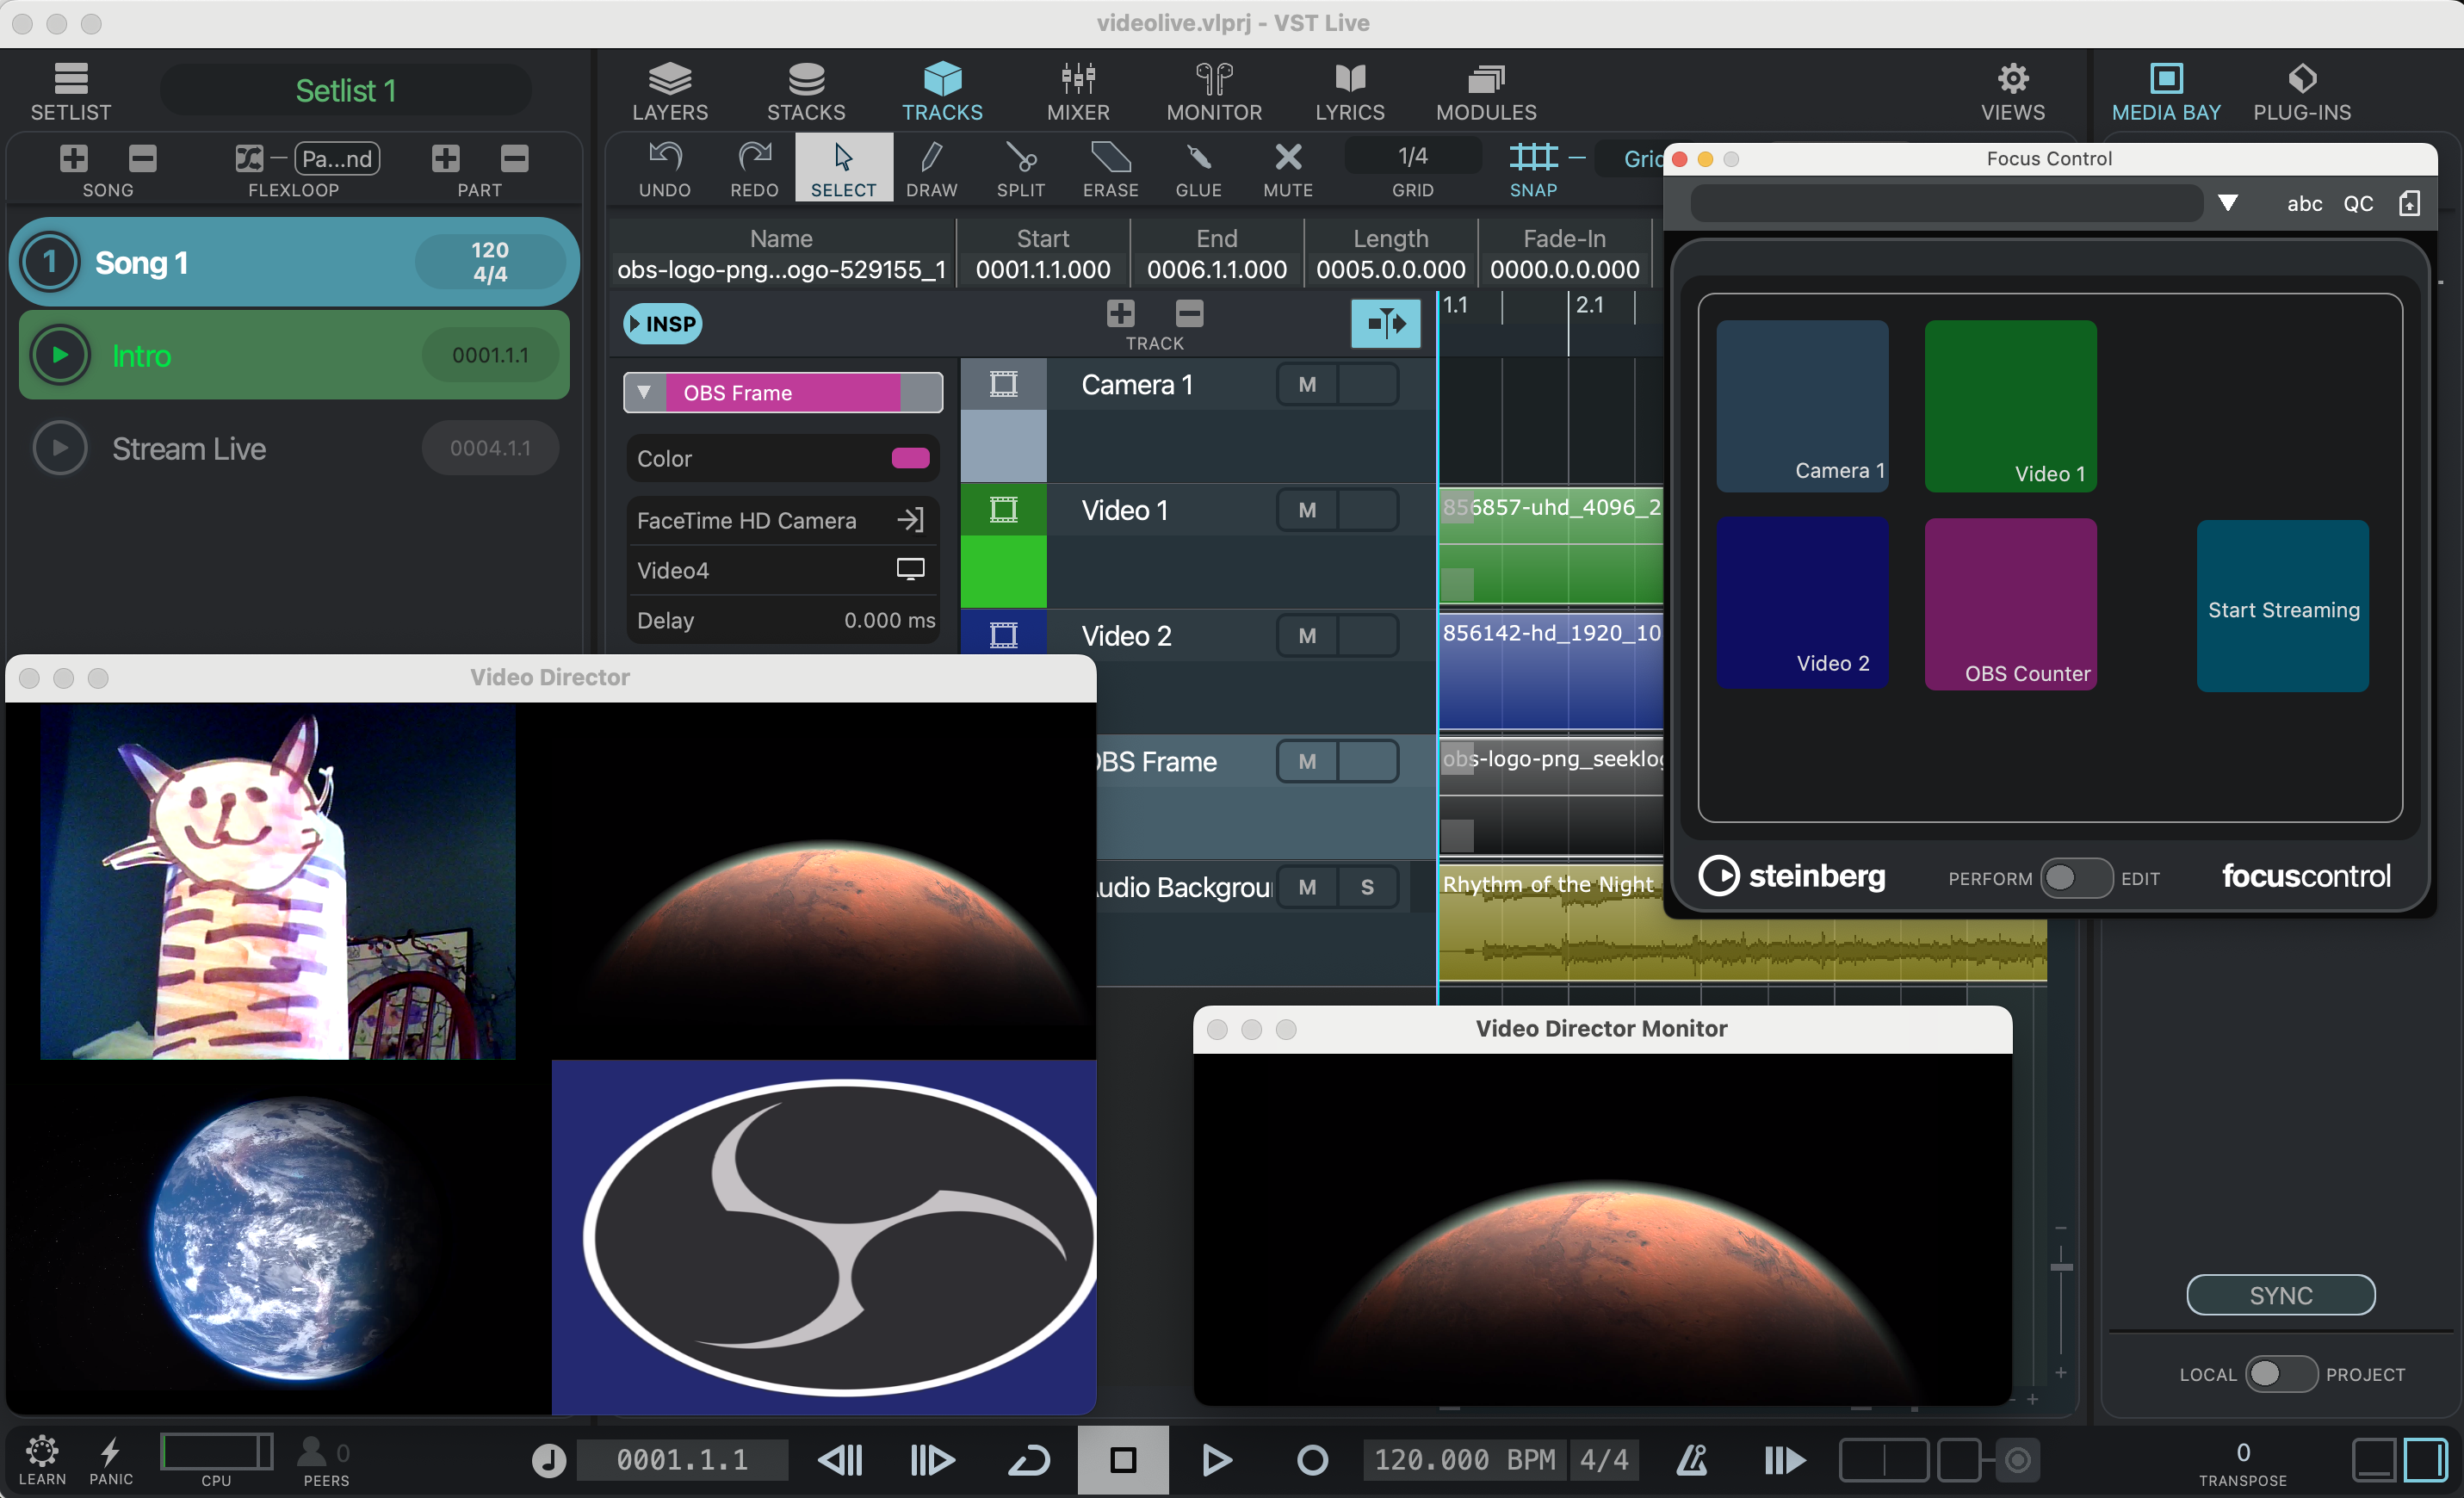Switch to the Plug-Ins tab
Image resolution: width=2464 pixels, height=1498 pixels.
(x=2302, y=91)
